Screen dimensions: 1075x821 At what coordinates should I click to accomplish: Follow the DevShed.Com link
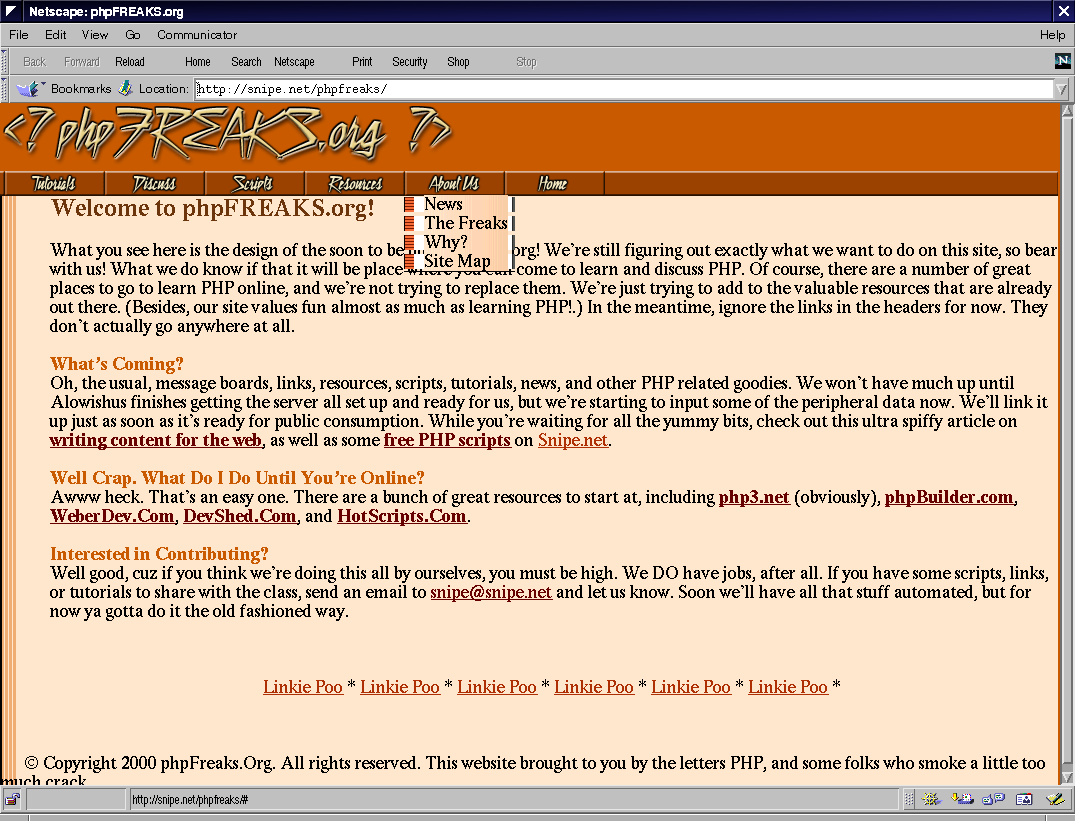[239, 516]
